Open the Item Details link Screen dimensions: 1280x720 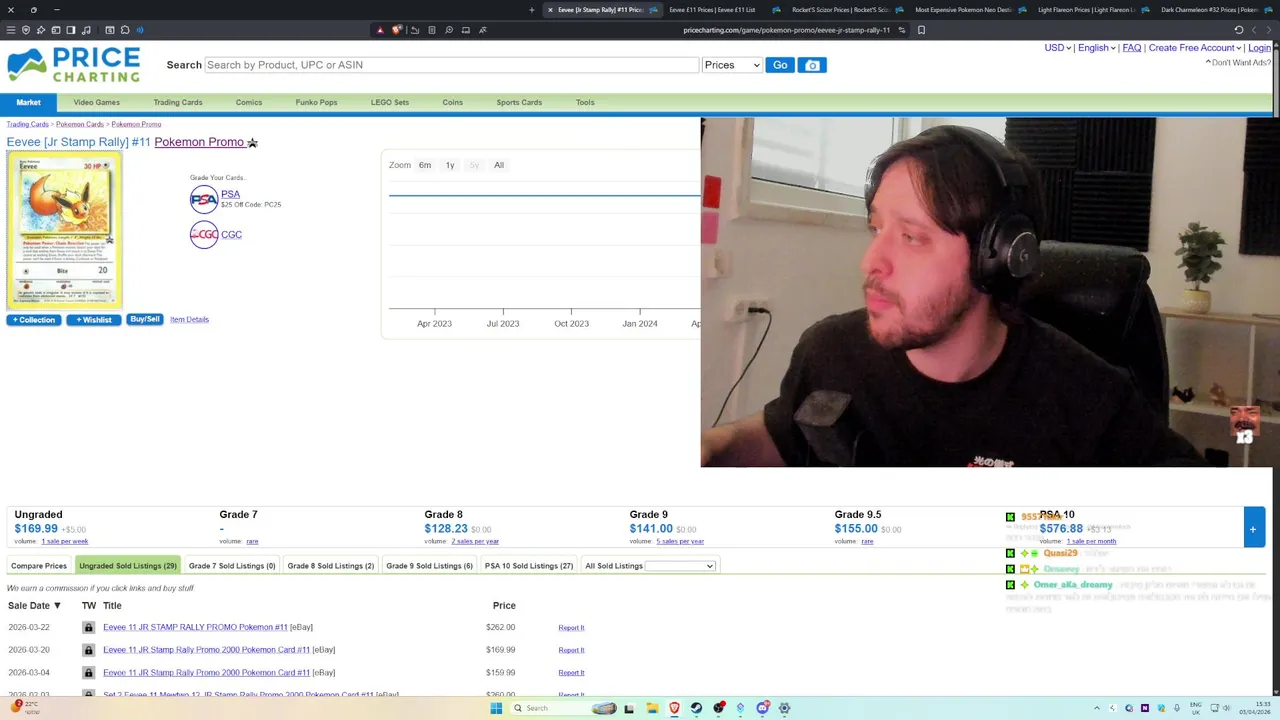189,320
